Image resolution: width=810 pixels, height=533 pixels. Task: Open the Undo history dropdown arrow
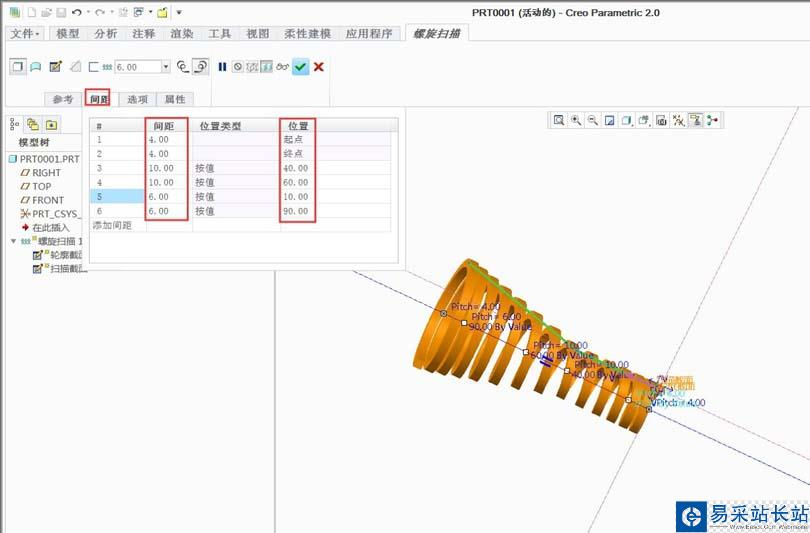88,12
